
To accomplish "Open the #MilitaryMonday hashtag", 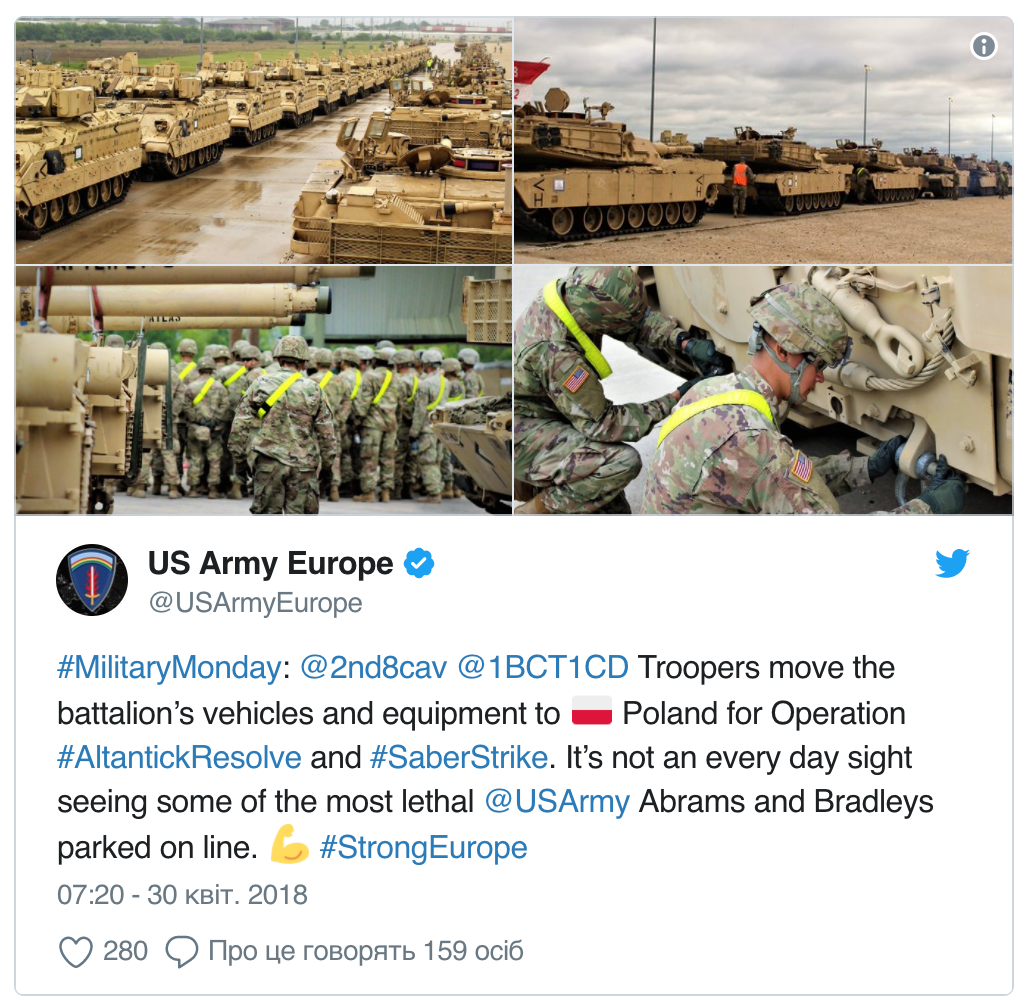I will 169,668.
